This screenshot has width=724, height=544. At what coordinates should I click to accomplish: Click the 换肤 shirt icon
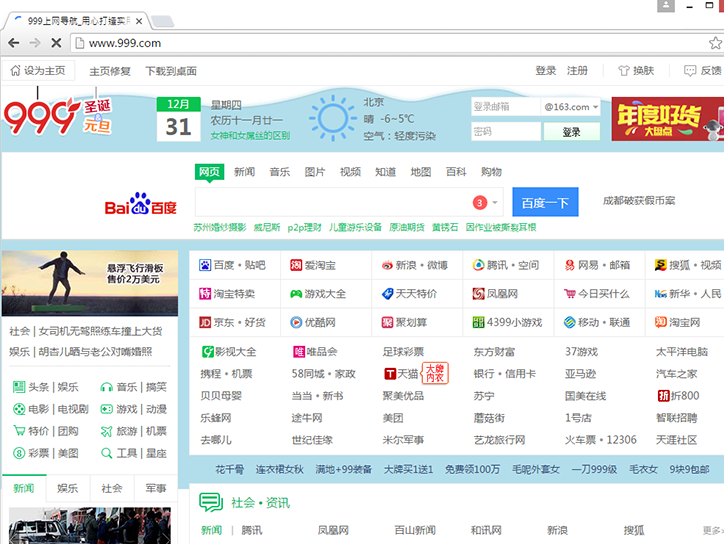coord(624,71)
